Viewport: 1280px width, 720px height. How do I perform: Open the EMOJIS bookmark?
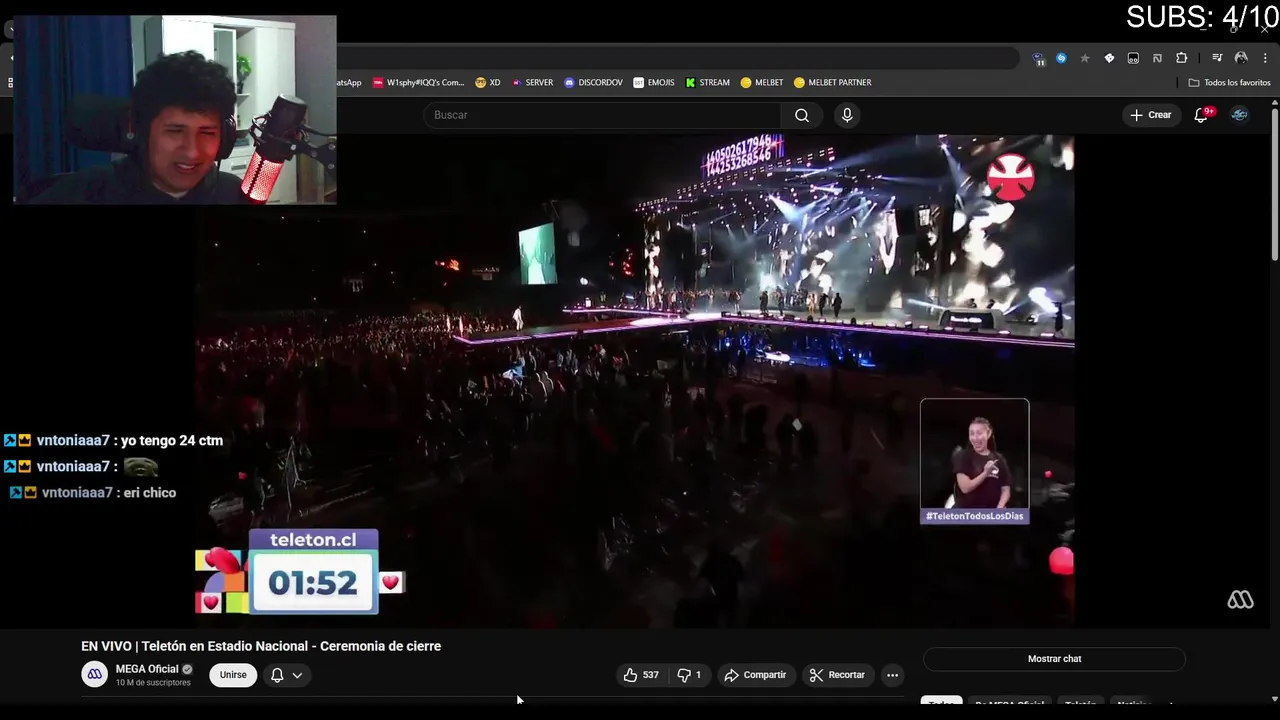pos(654,83)
